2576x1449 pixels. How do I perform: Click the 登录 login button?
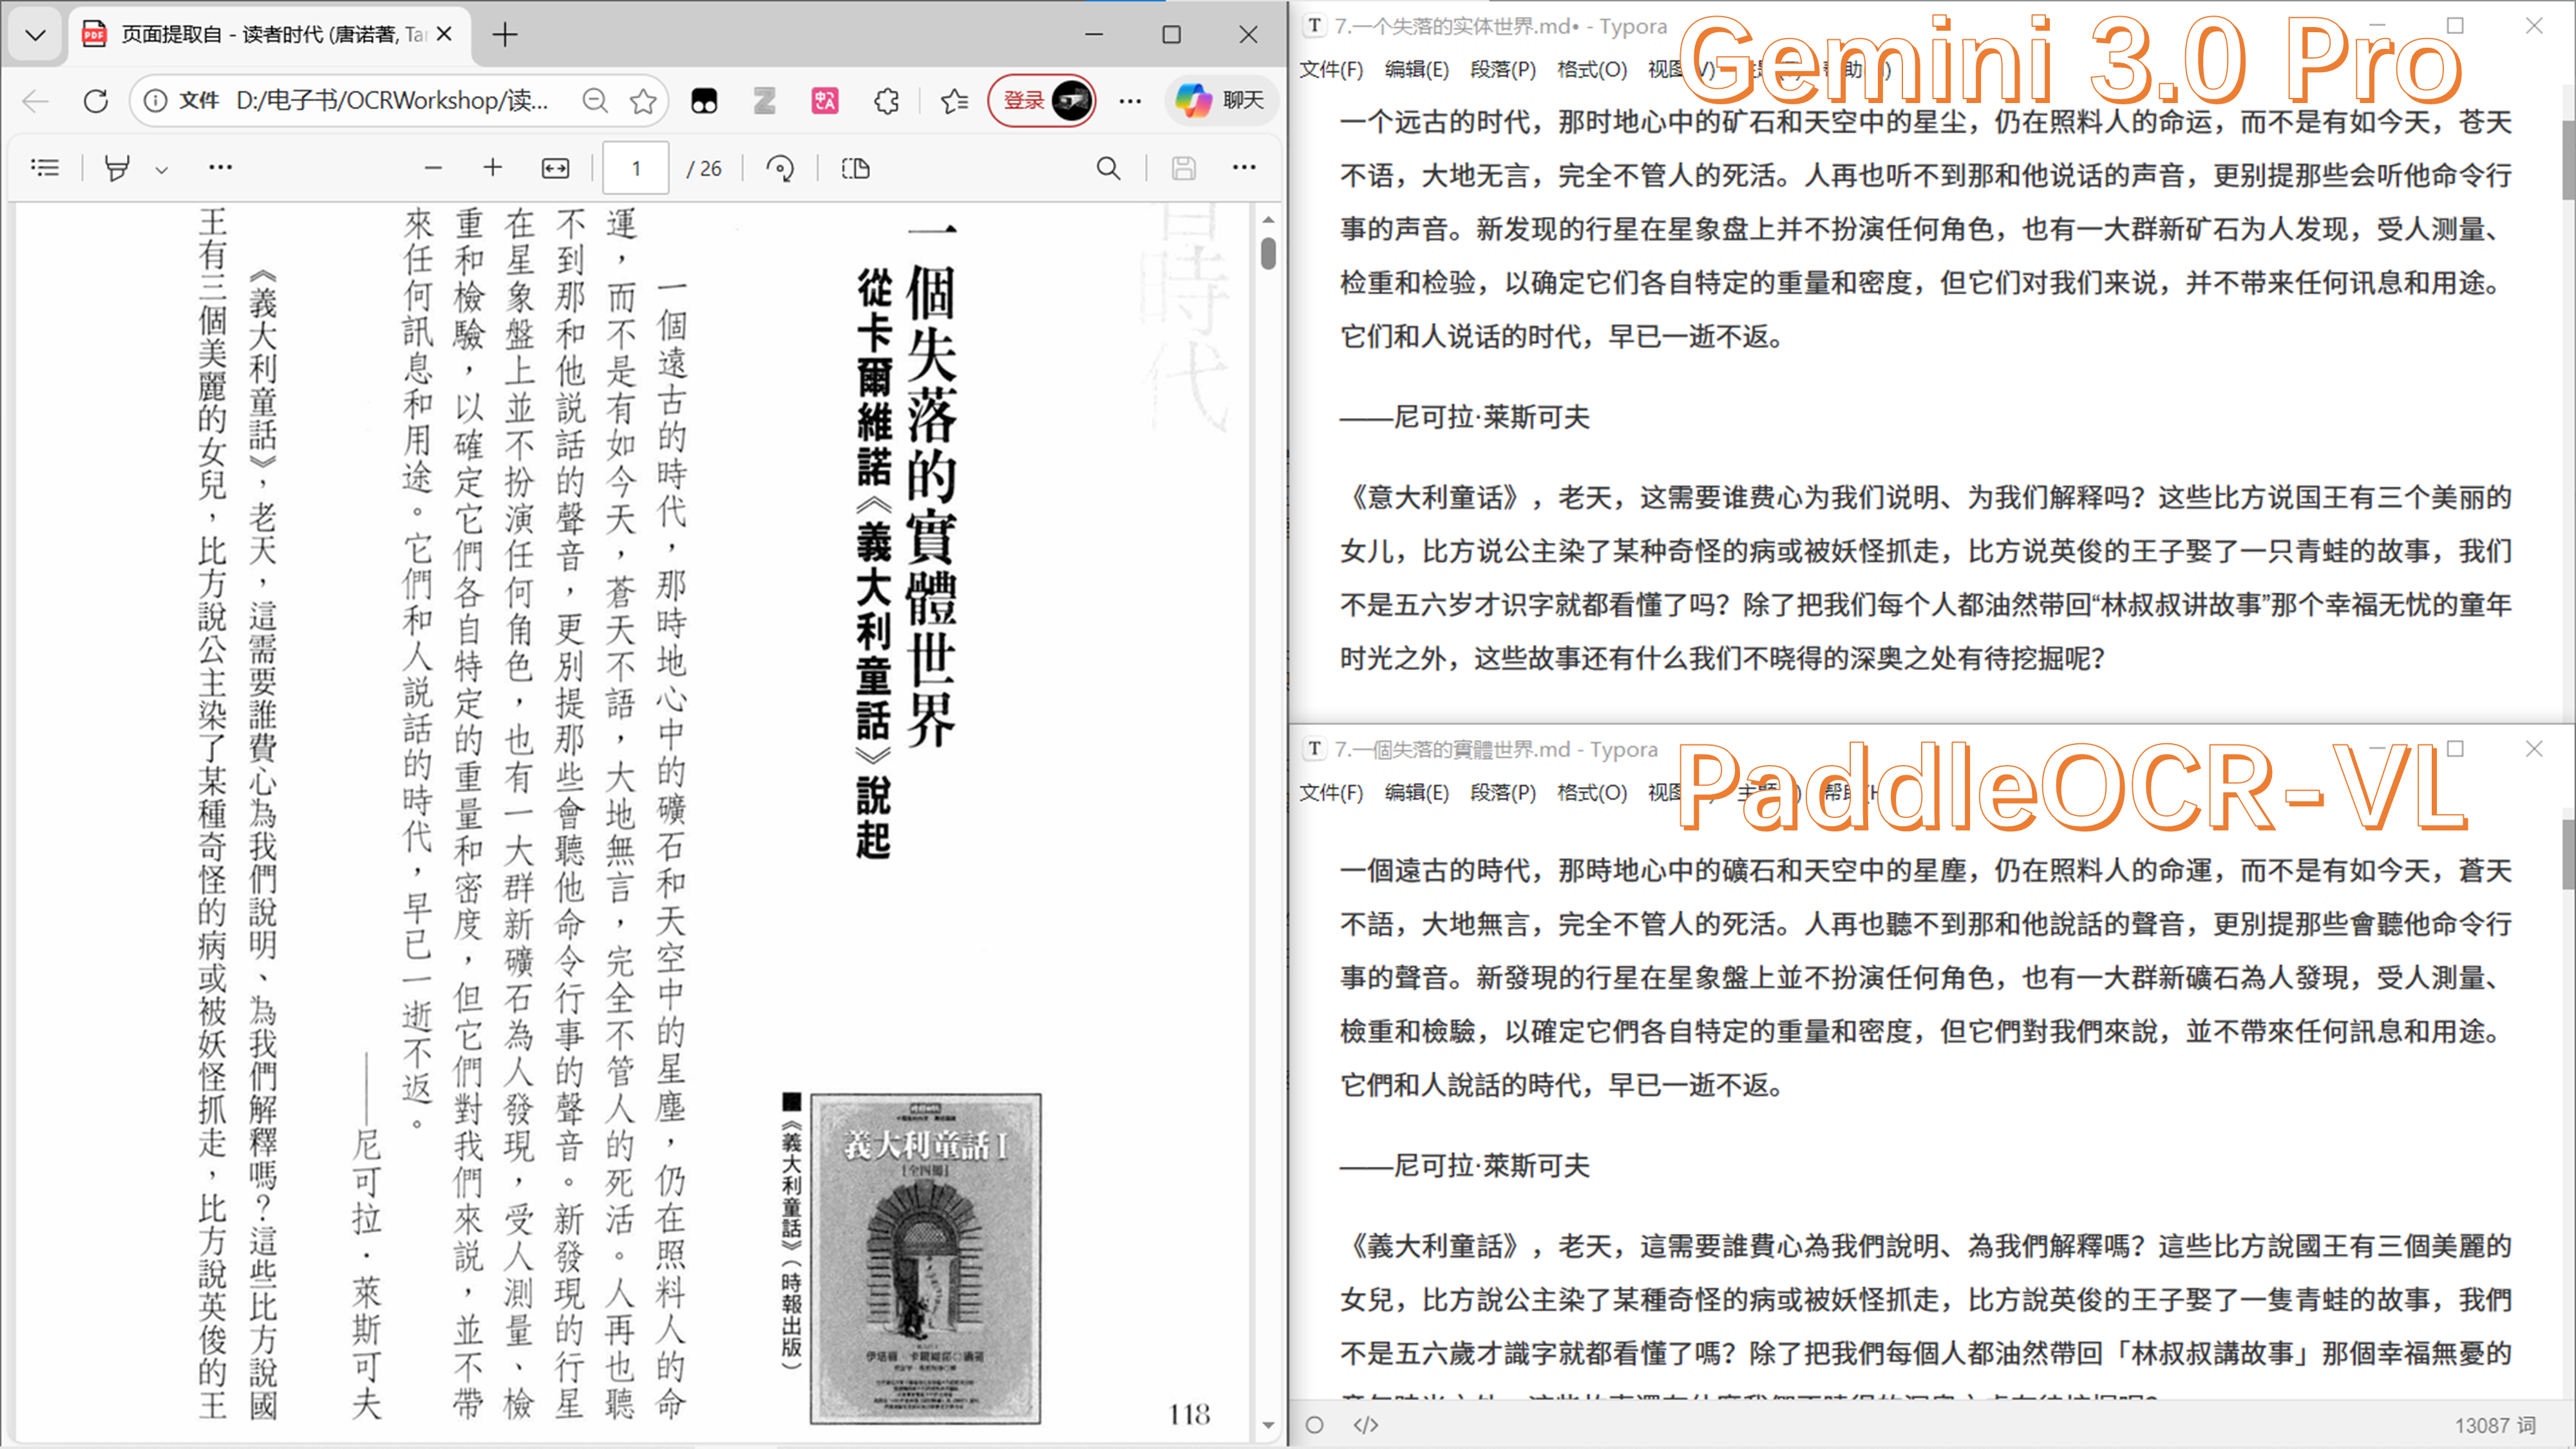[x=1024, y=100]
